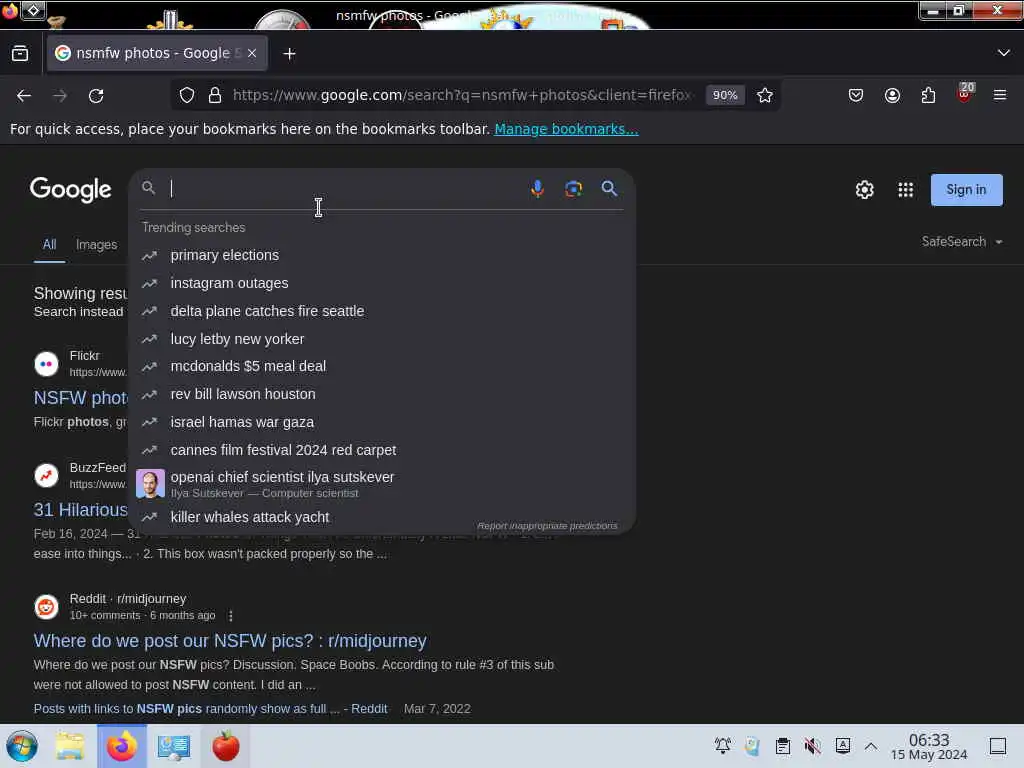The width and height of the screenshot is (1024, 768).
Task: Open computer search taskbar app
Action: 174,746
